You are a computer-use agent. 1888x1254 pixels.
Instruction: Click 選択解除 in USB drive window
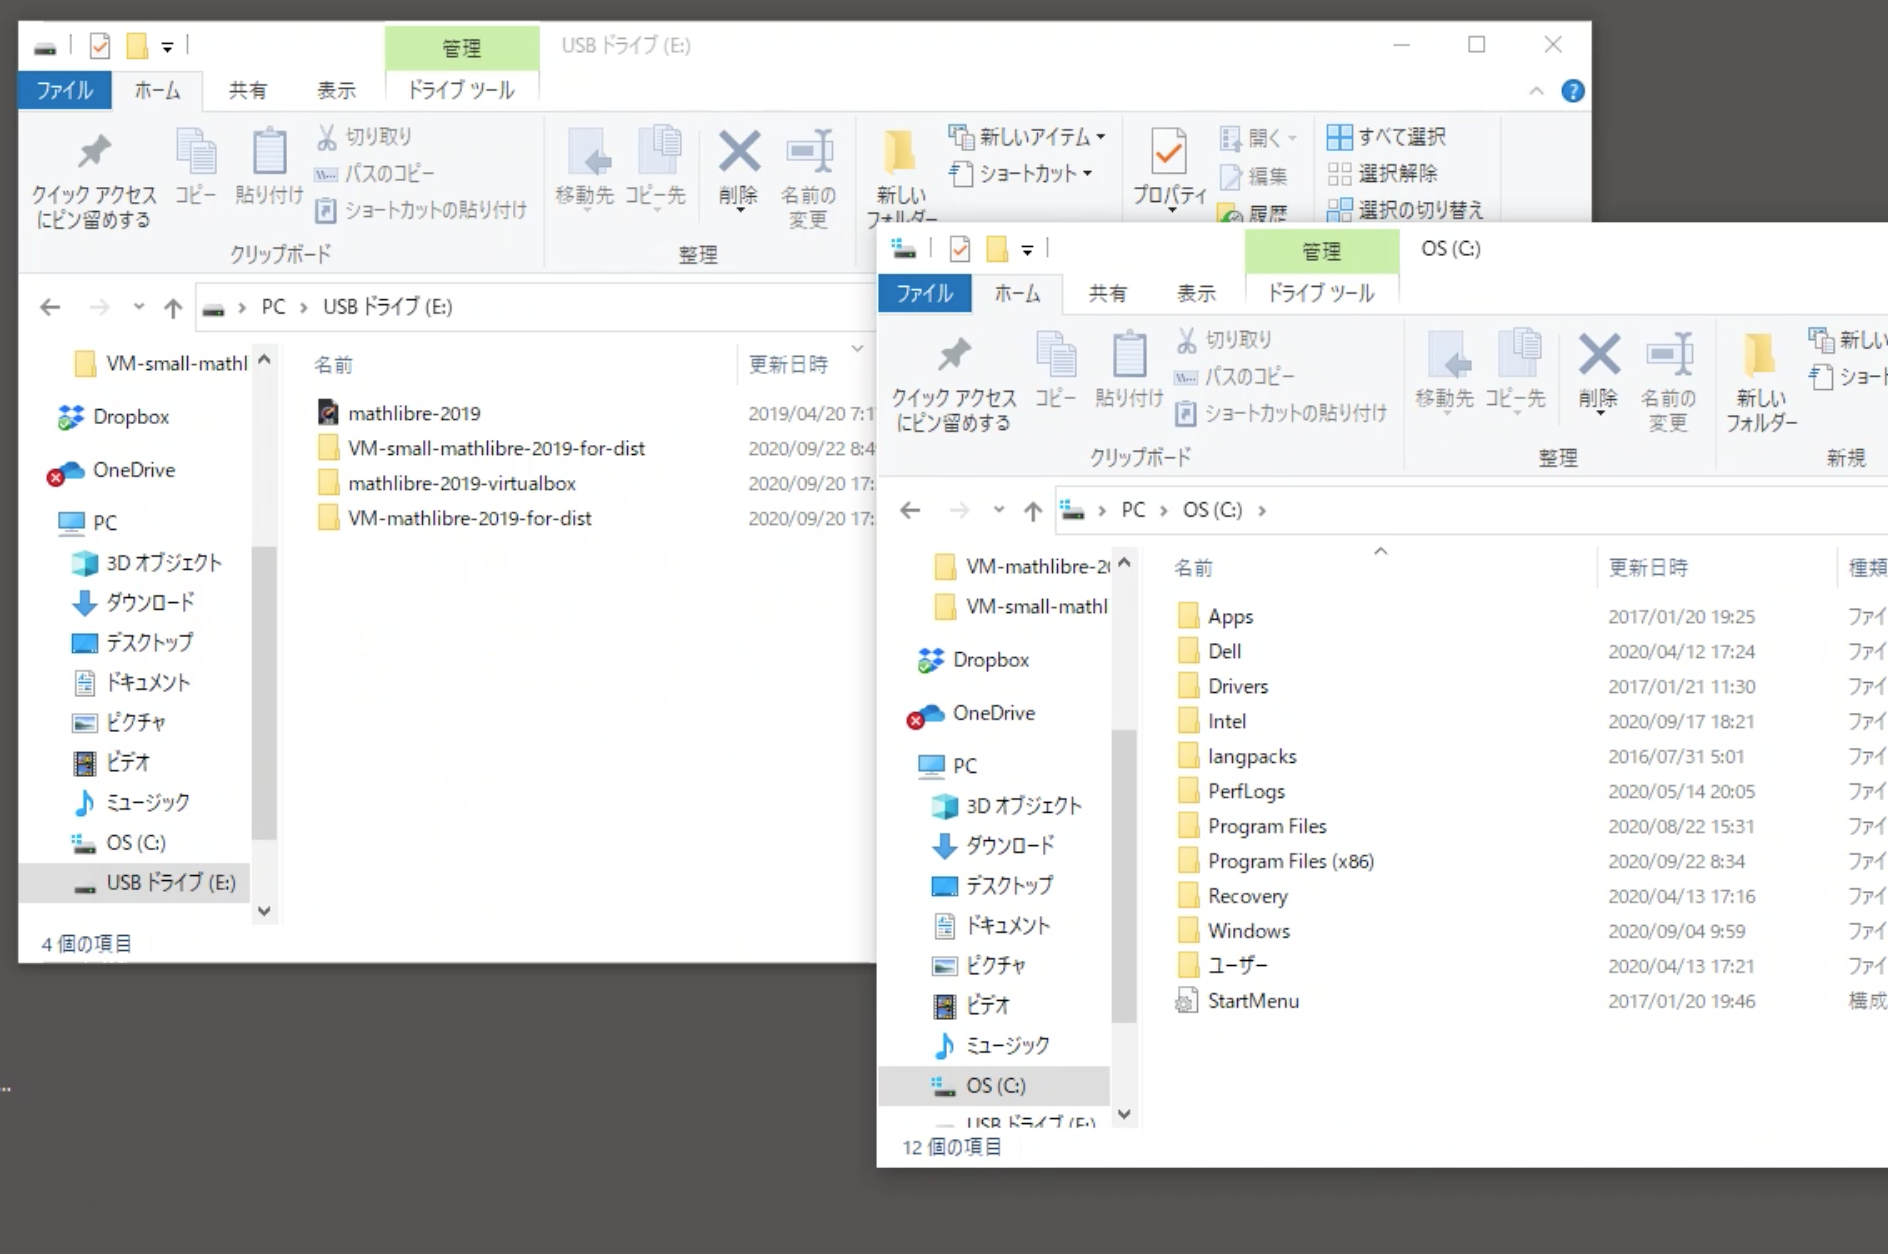1382,173
